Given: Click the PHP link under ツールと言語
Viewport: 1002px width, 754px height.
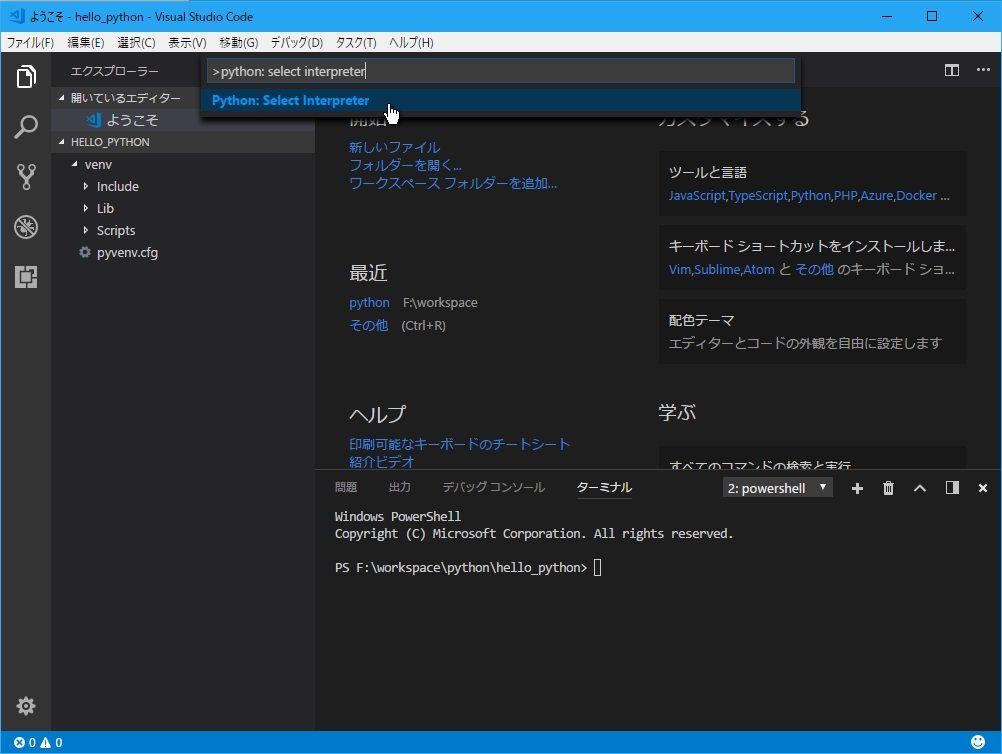Looking at the screenshot, I should (845, 196).
